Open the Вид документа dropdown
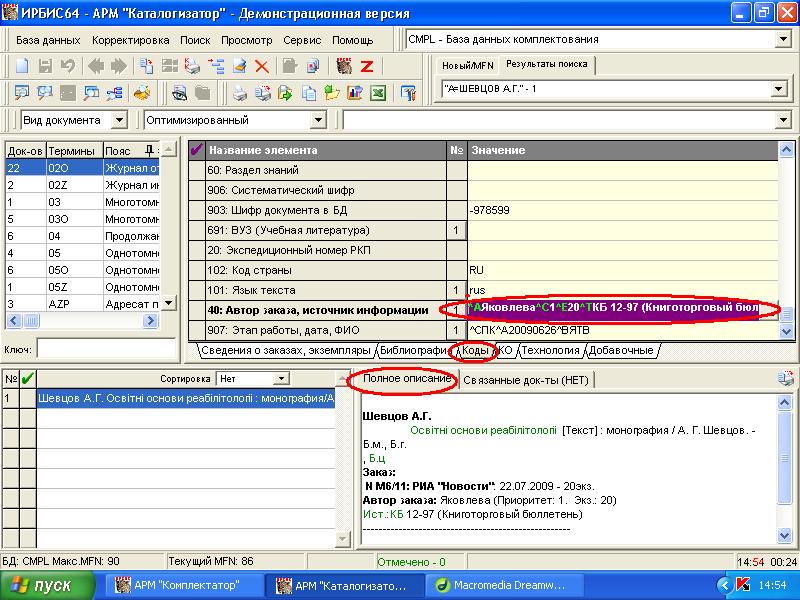 [120, 120]
